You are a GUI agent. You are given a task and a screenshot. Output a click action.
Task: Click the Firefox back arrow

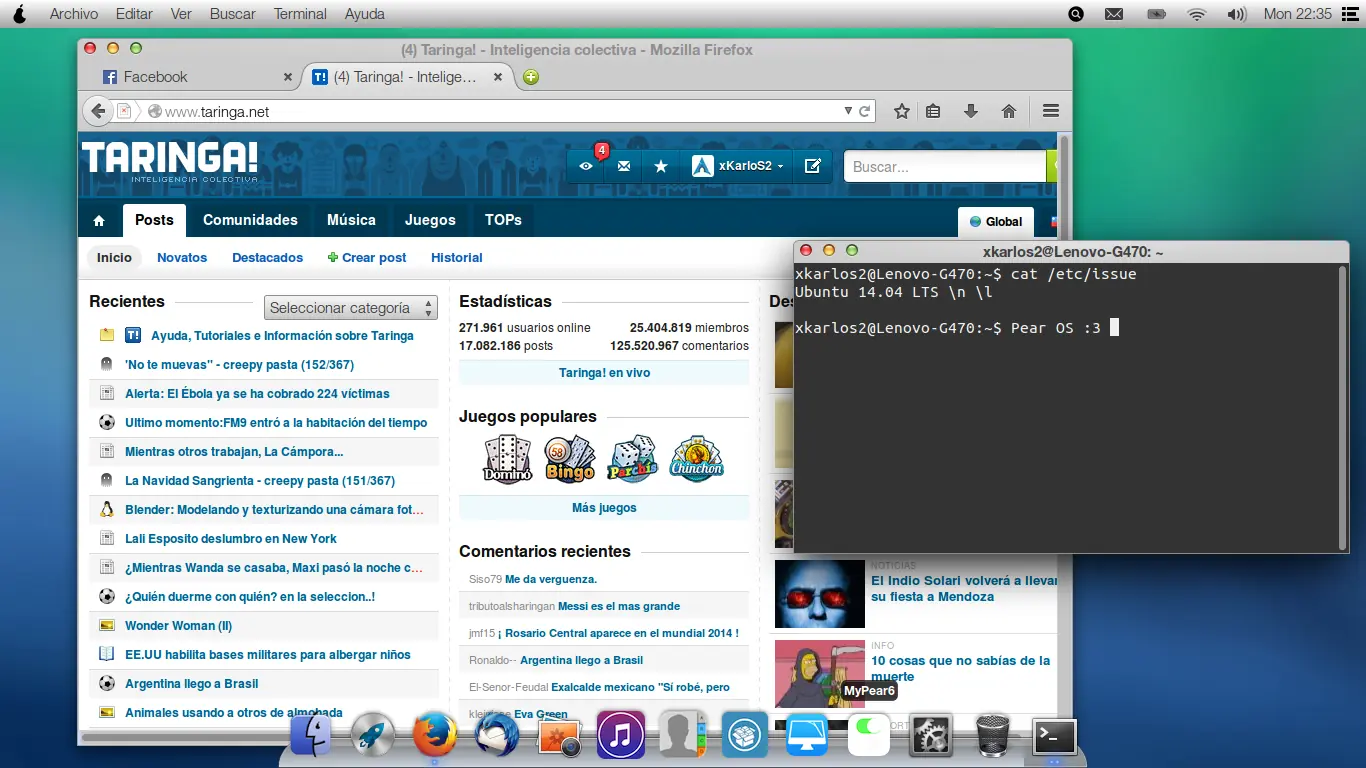(x=96, y=111)
